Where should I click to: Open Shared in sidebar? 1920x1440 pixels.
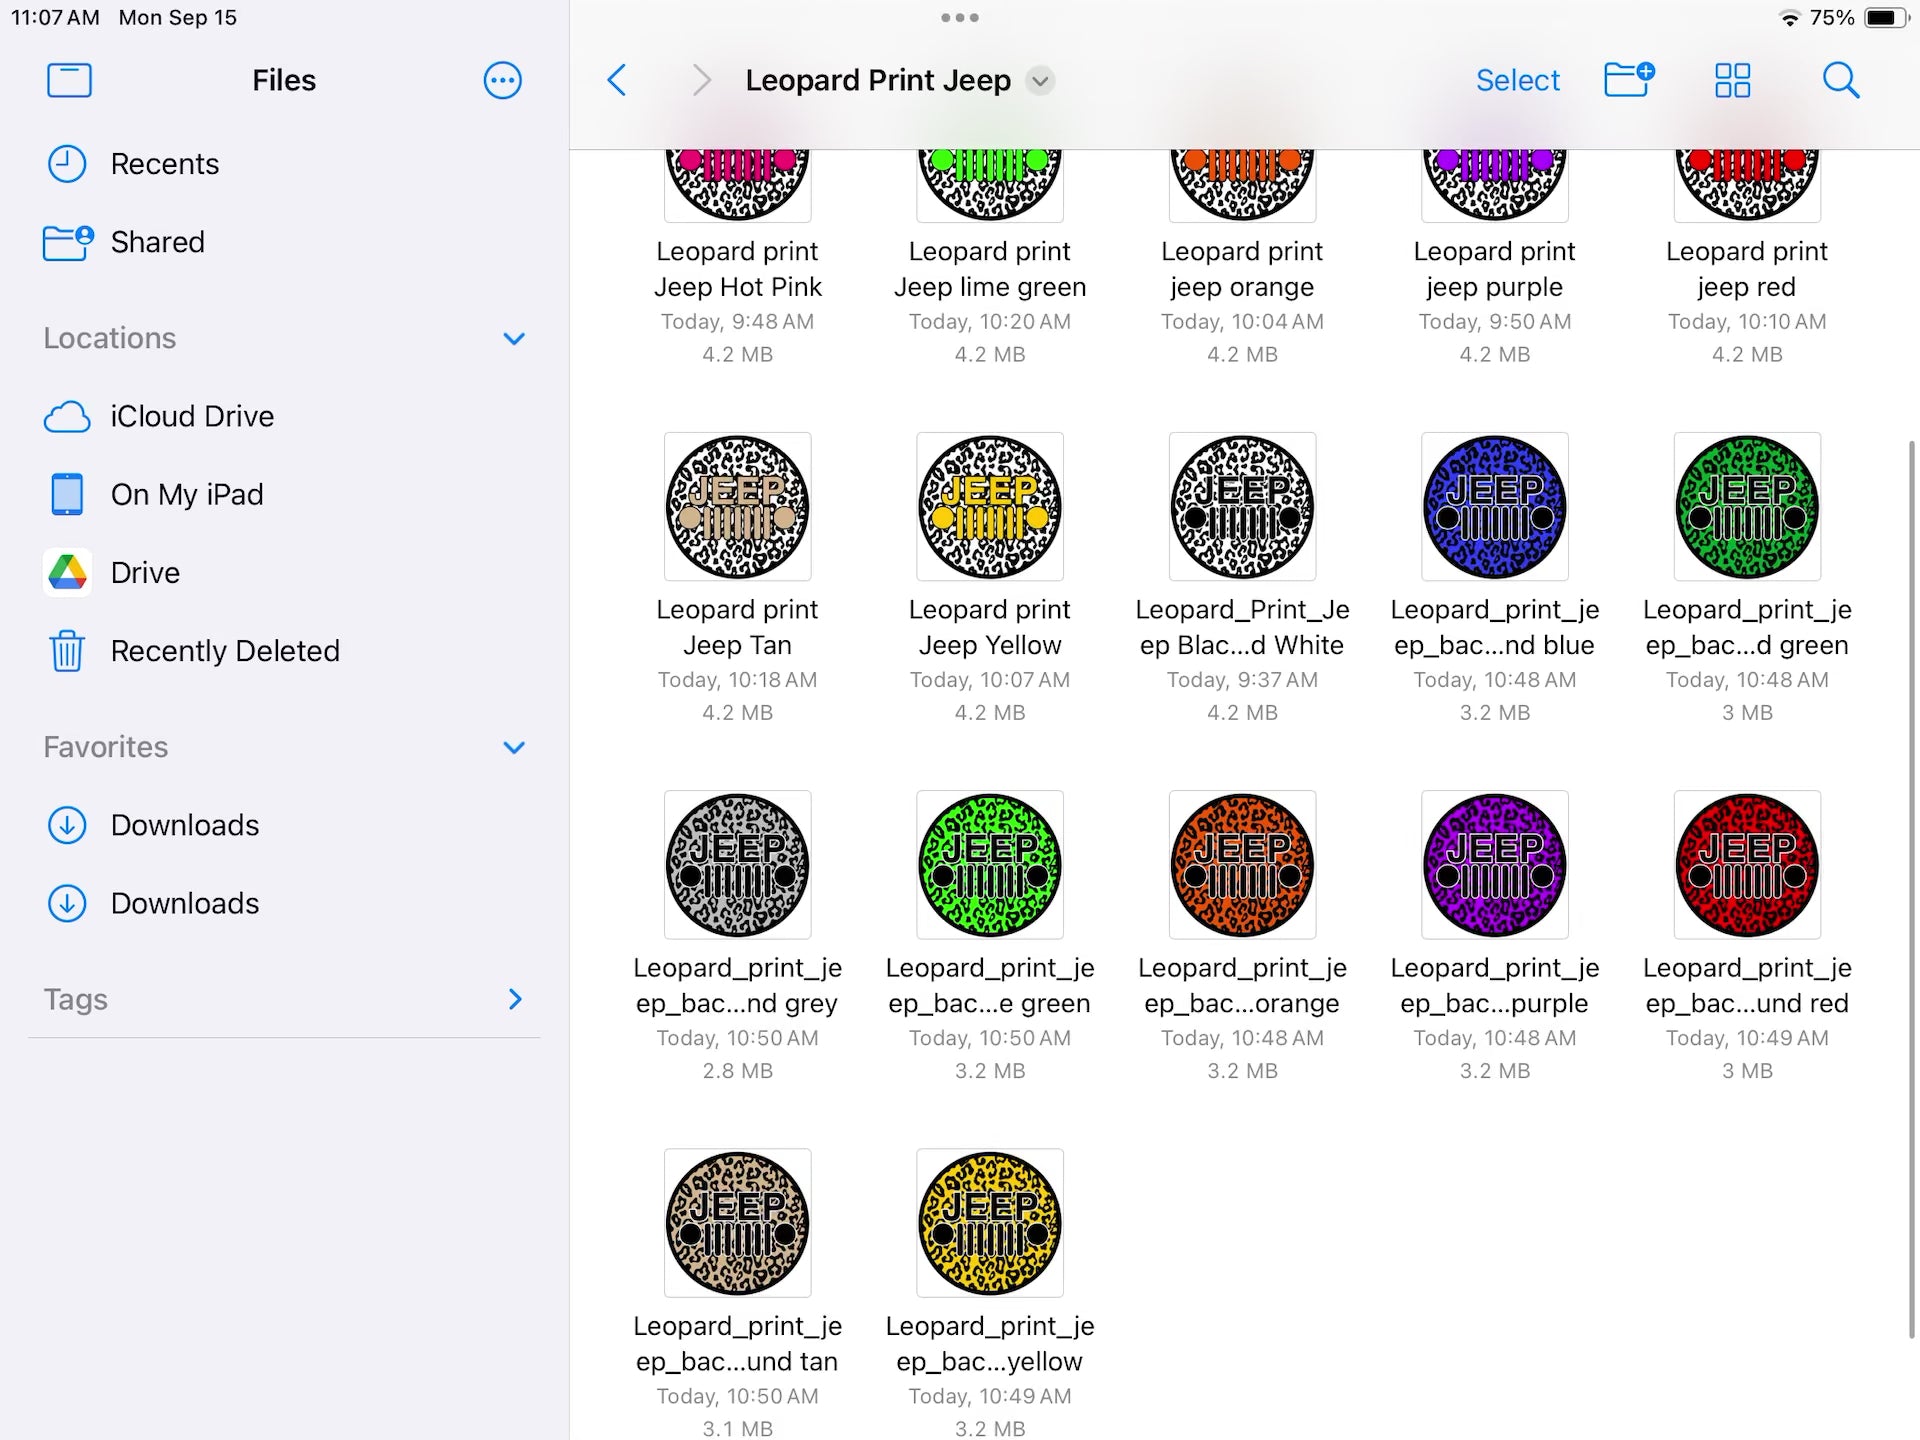pos(157,242)
